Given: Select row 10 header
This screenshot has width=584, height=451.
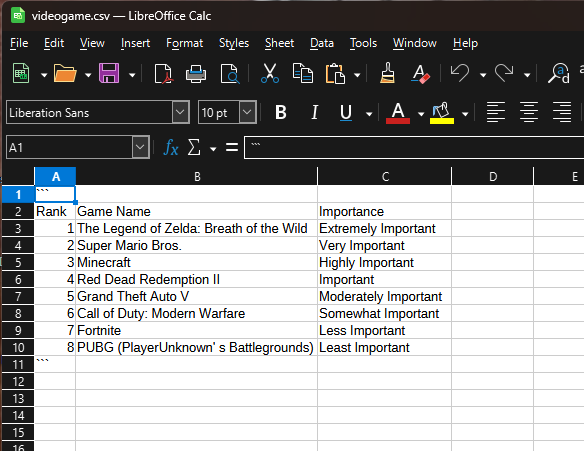Looking at the screenshot, I should click(x=18, y=347).
